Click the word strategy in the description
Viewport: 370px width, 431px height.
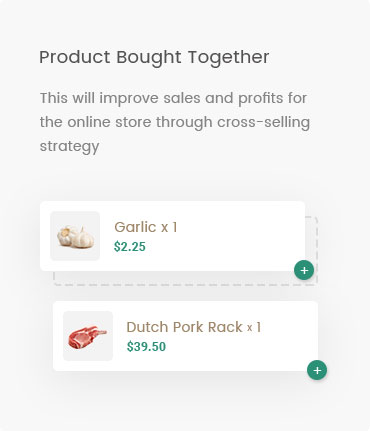click(69, 147)
